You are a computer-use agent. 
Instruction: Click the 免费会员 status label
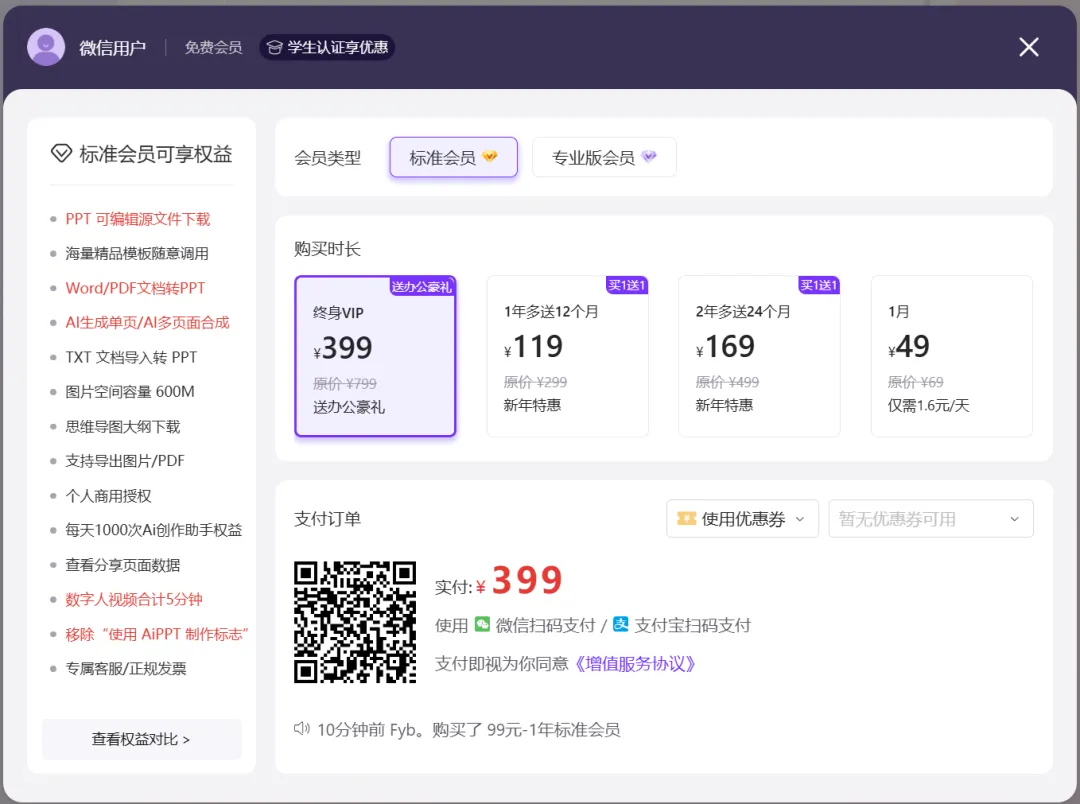(214, 48)
